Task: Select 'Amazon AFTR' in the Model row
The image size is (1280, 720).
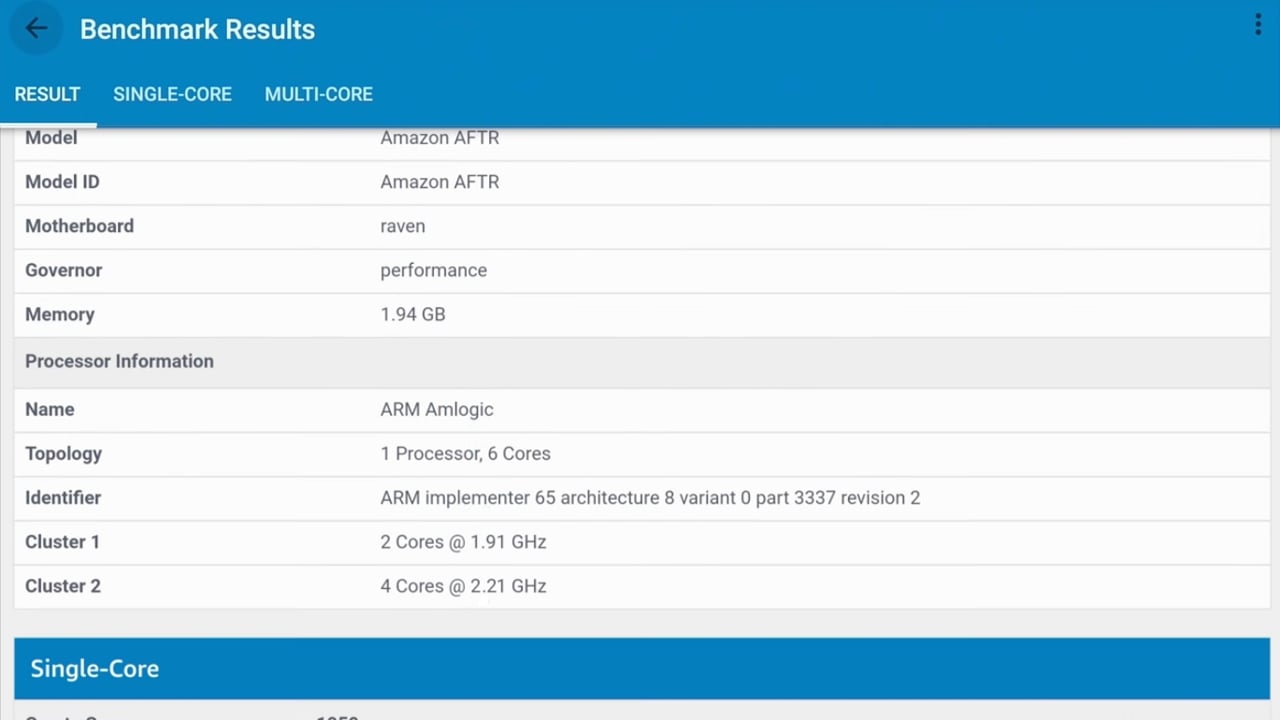Action: pyautogui.click(x=440, y=138)
